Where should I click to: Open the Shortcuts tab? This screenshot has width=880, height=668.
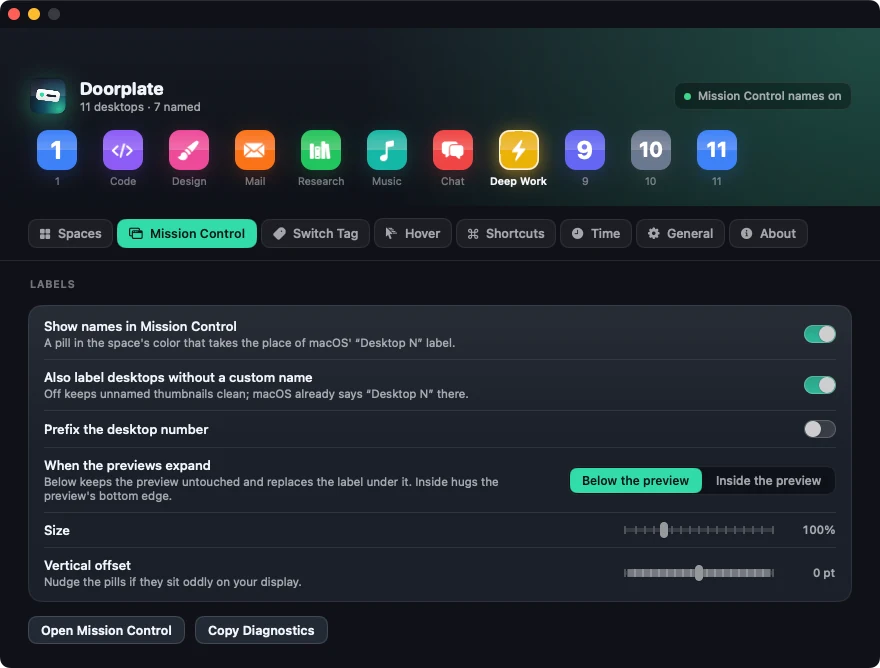click(506, 234)
